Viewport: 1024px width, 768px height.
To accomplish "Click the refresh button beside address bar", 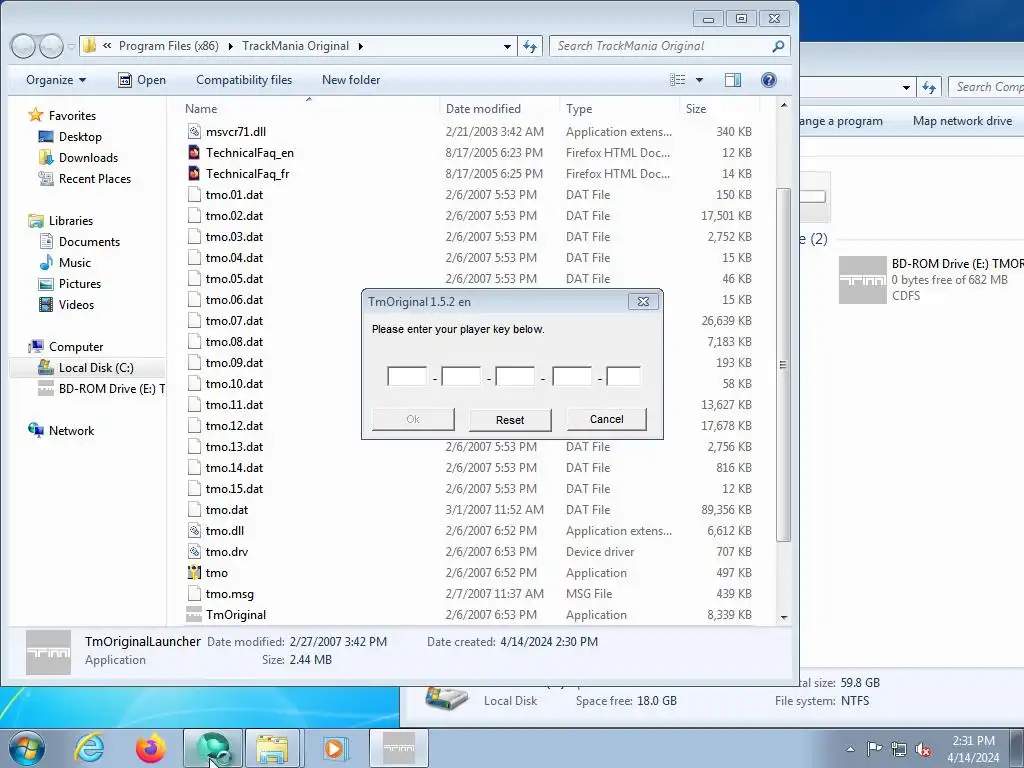I will 530,46.
